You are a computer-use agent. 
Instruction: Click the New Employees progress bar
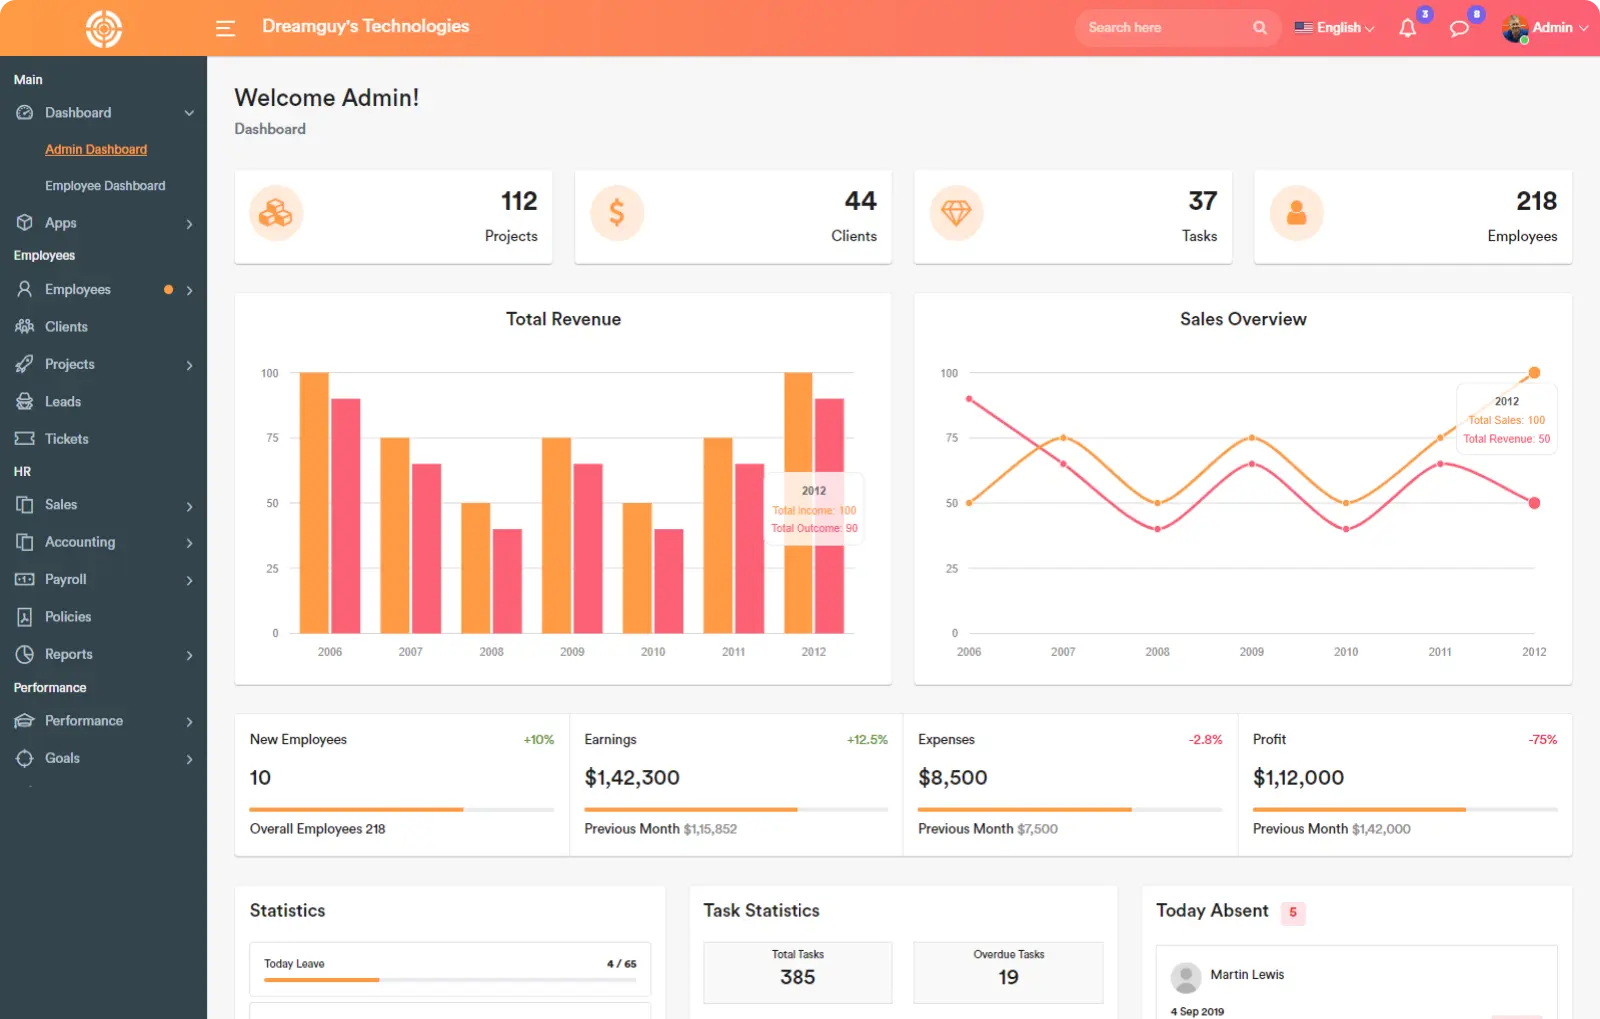click(x=401, y=809)
